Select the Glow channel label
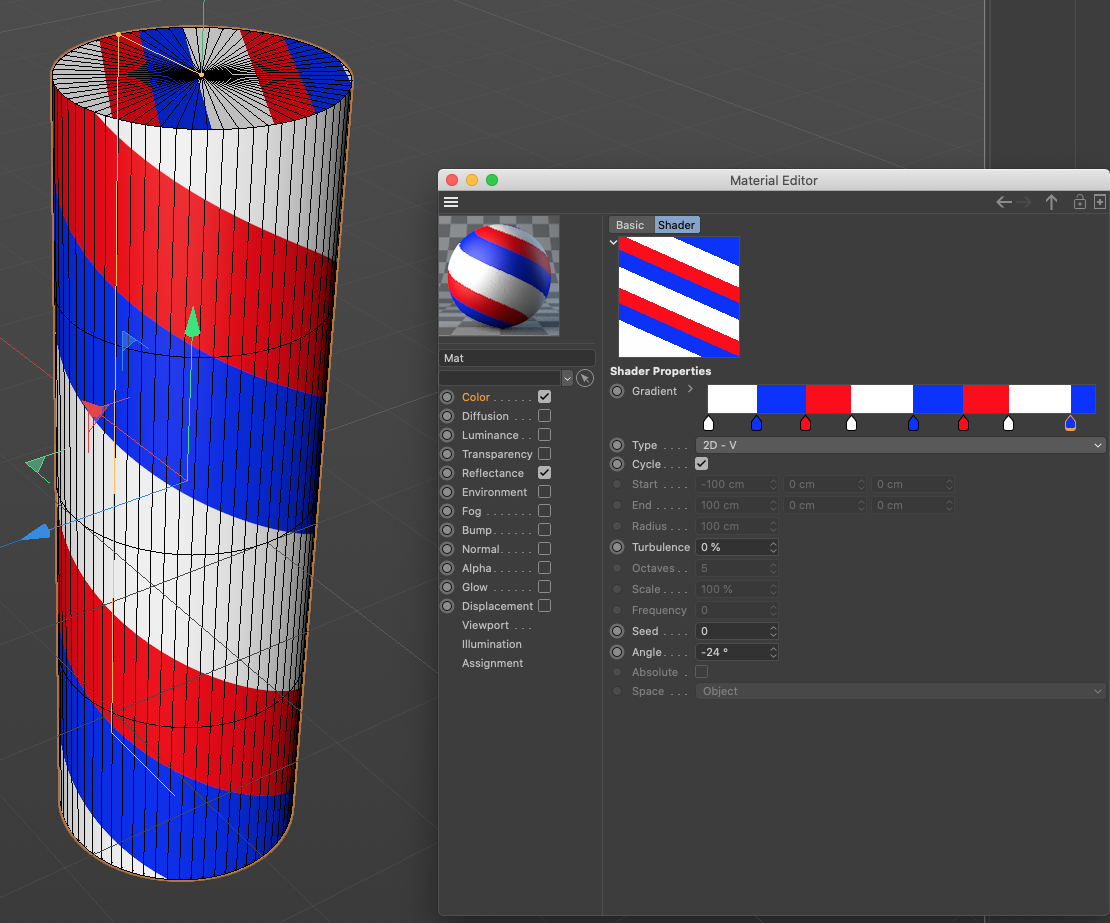 click(x=474, y=587)
